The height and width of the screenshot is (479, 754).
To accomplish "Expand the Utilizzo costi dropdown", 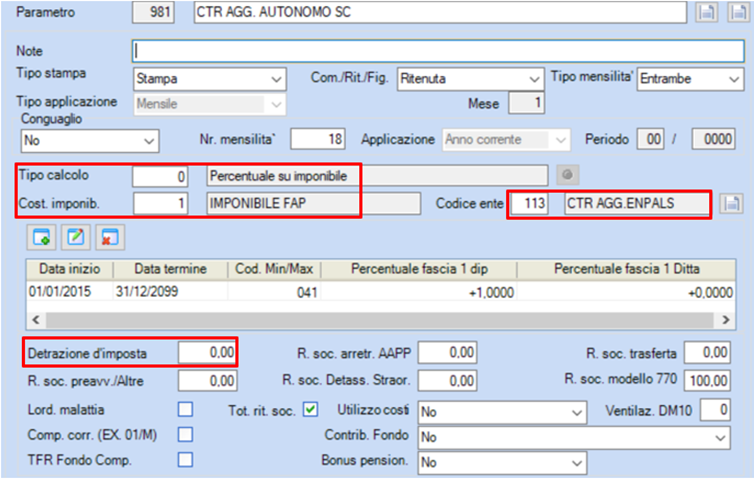I will 502,412.
